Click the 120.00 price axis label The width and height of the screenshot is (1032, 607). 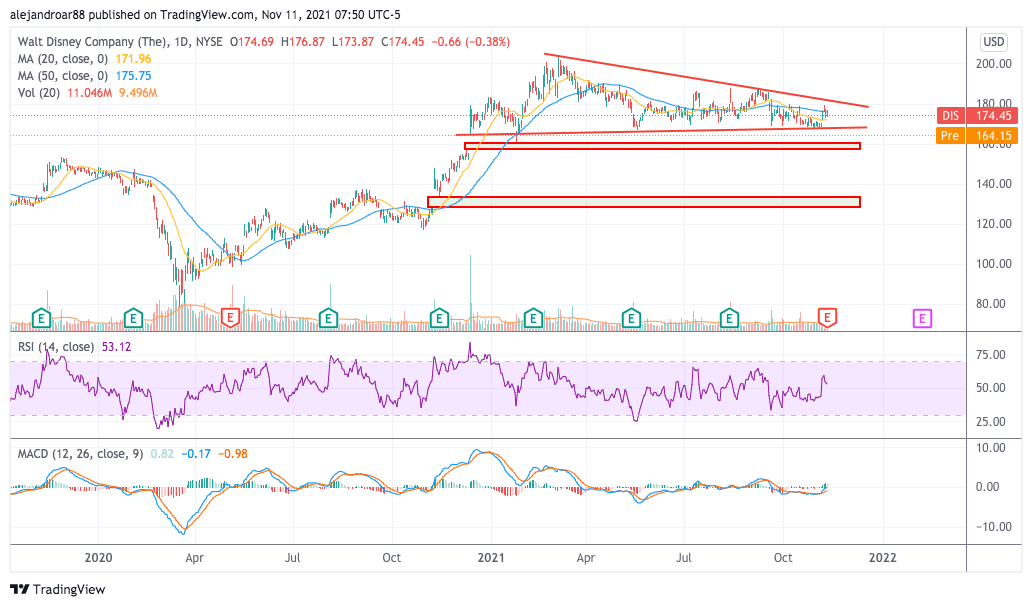pos(993,224)
